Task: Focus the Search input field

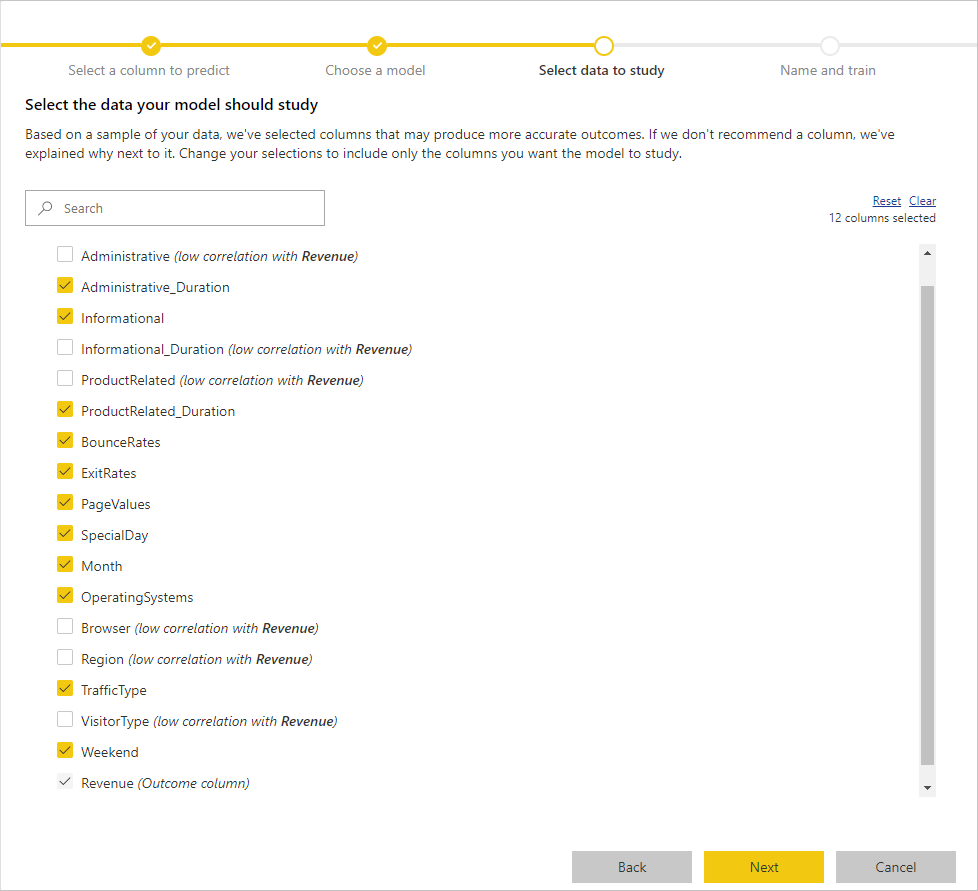Action: click(175, 208)
